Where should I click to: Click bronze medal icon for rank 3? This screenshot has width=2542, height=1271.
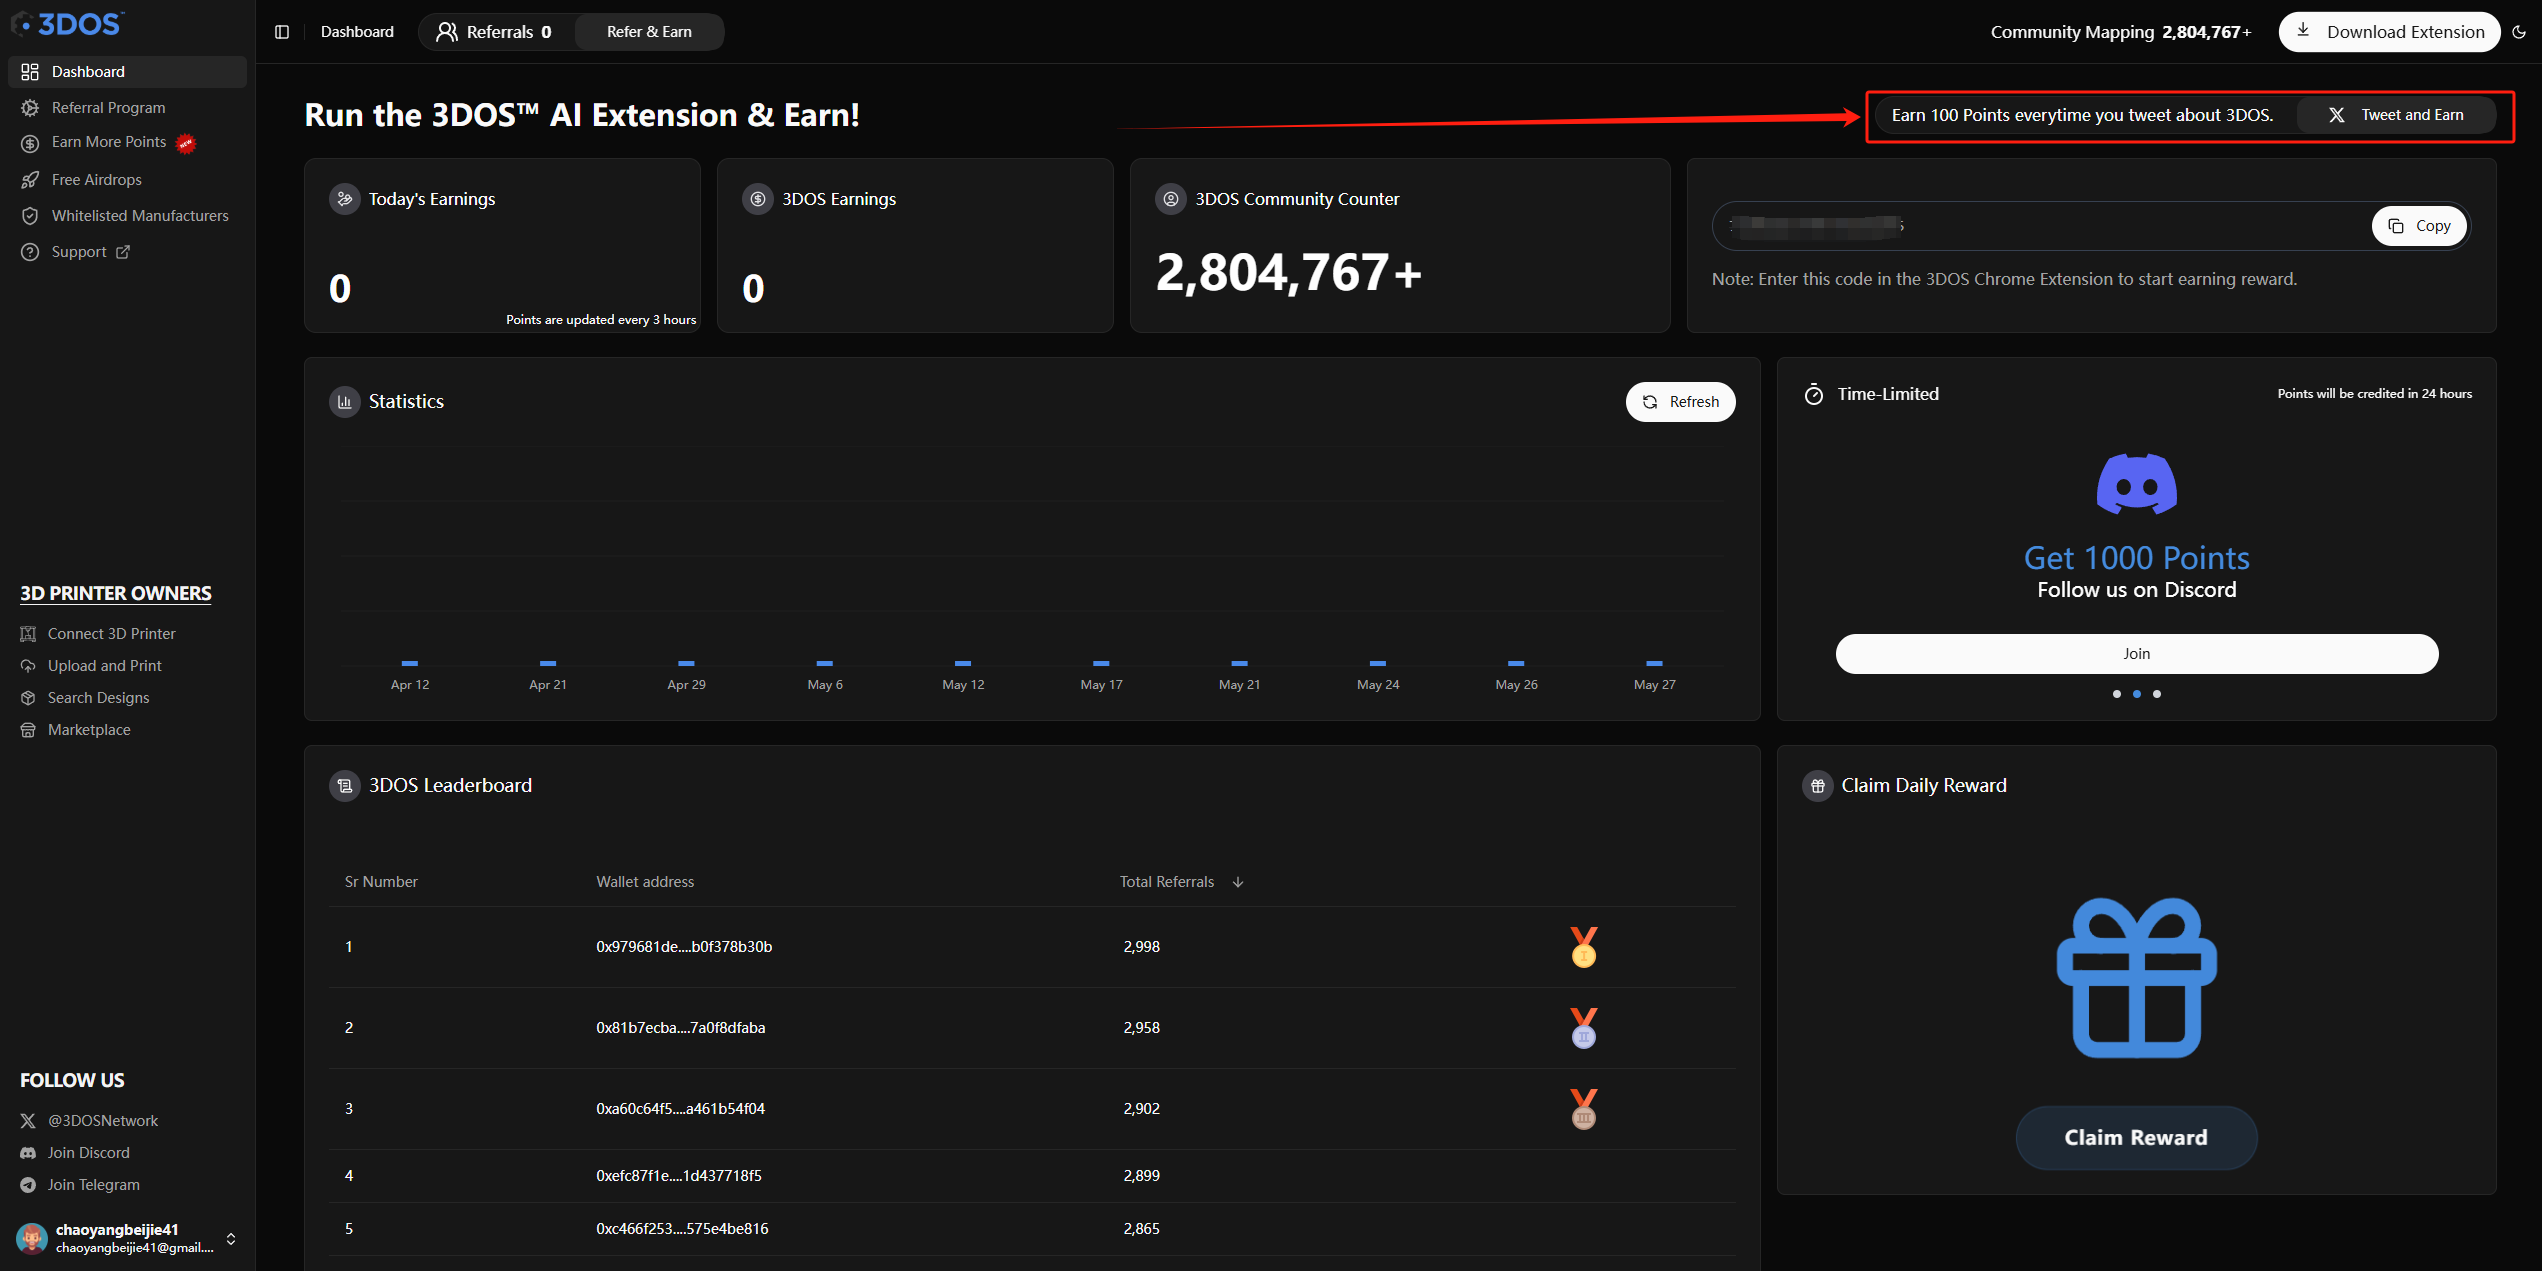[1584, 1109]
